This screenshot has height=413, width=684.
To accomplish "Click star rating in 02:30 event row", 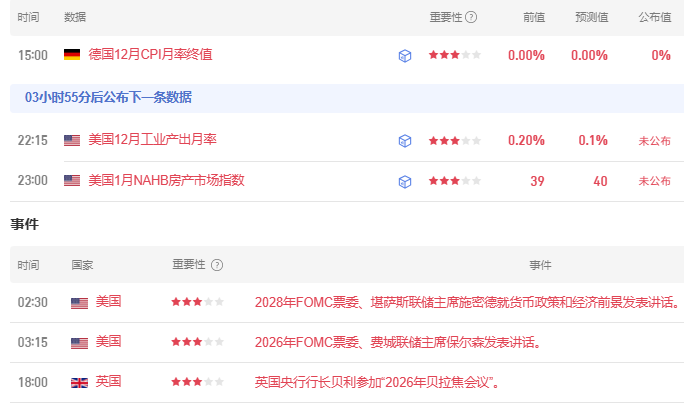I will tap(198, 302).
